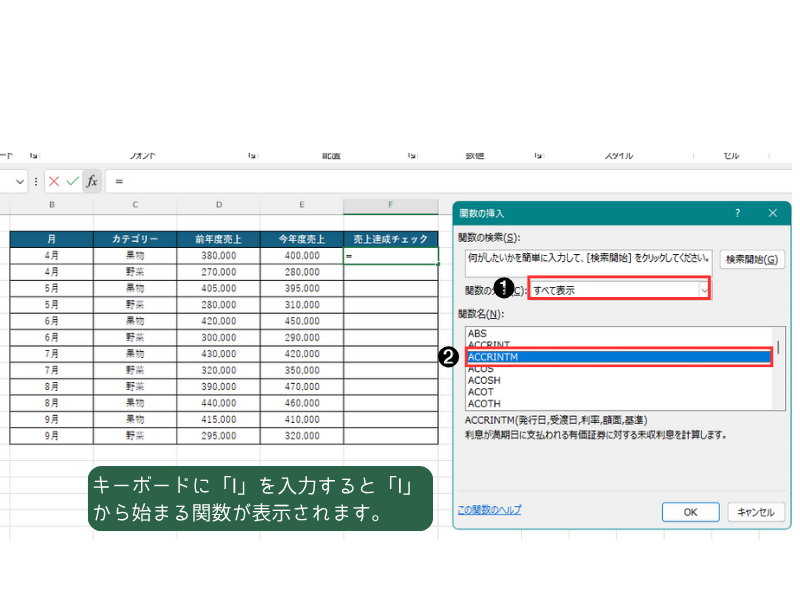Close the 関数の挿入 dialog with X
This screenshot has width=800, height=600.
tap(772, 213)
